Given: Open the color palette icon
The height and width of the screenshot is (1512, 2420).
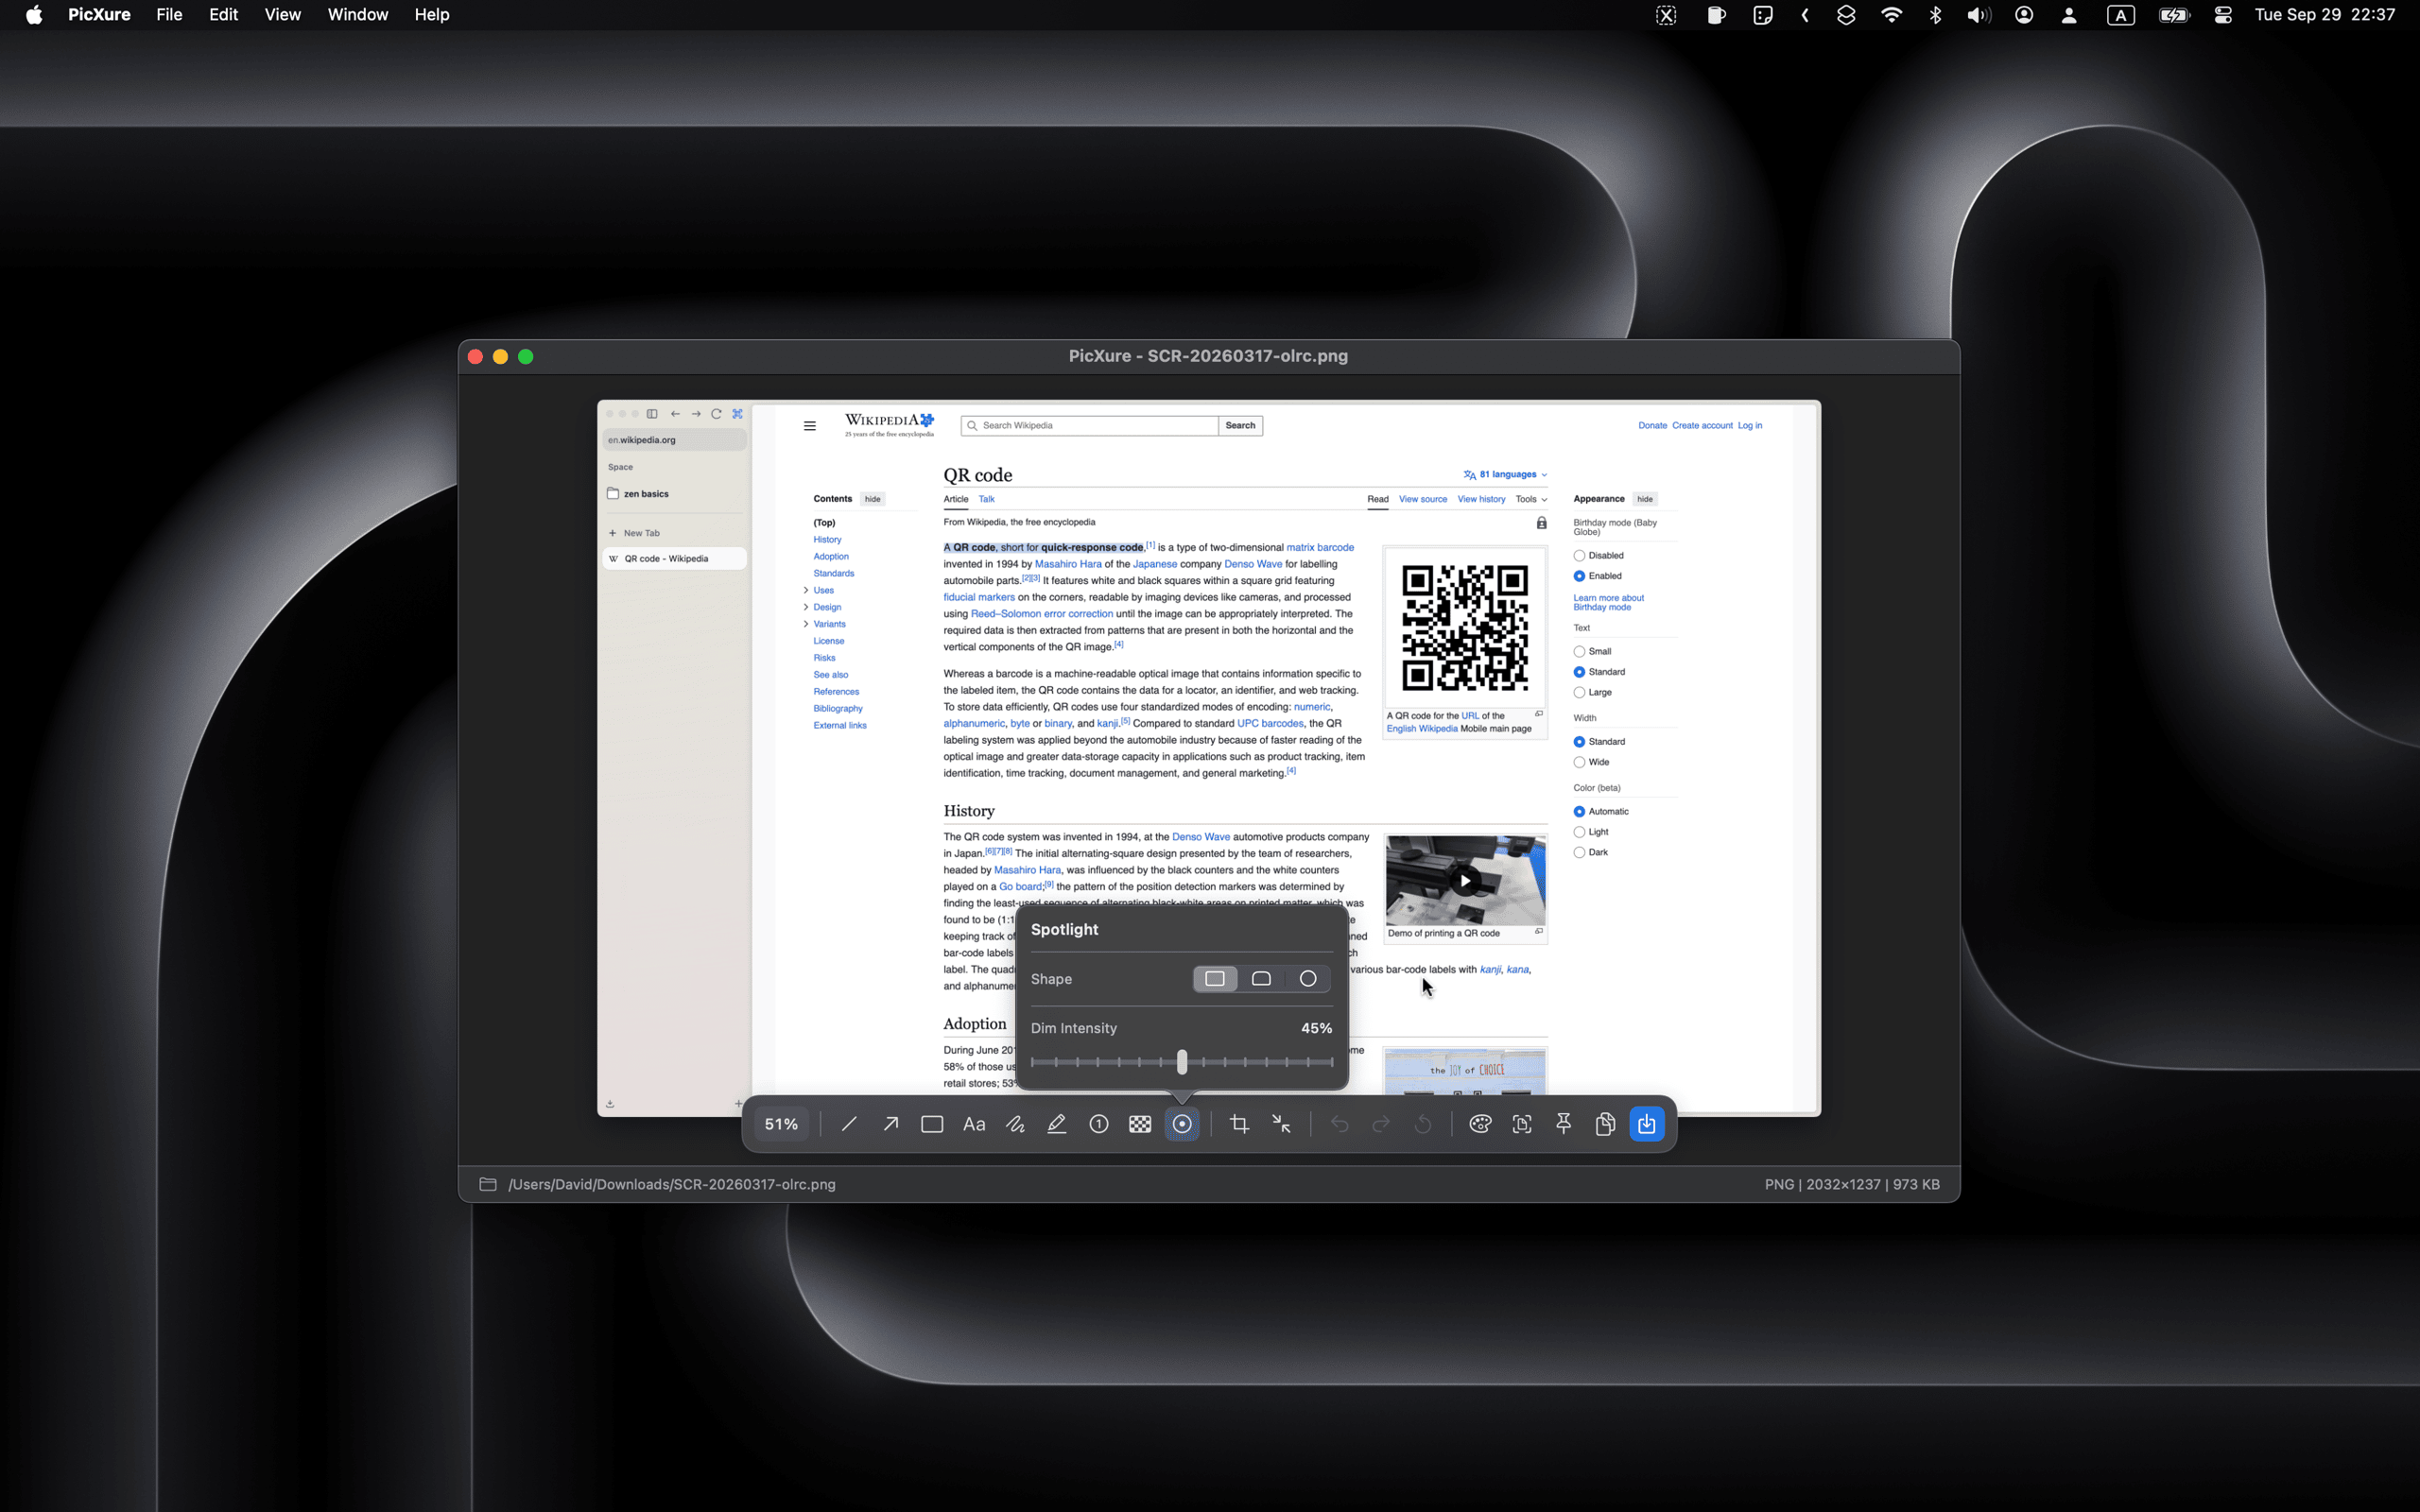Looking at the screenshot, I should (1481, 1124).
